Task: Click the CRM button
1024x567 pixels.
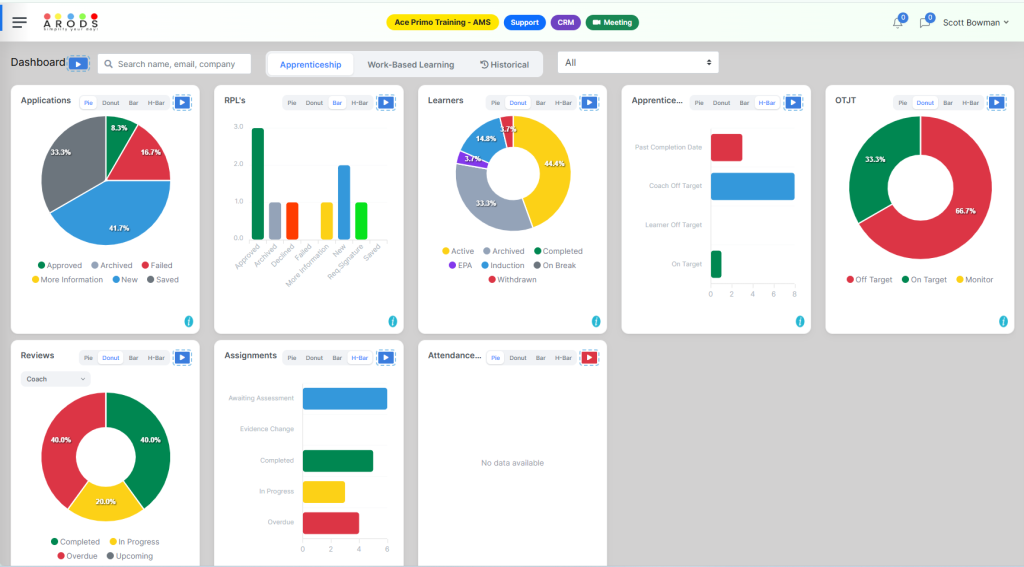Action: (x=566, y=22)
